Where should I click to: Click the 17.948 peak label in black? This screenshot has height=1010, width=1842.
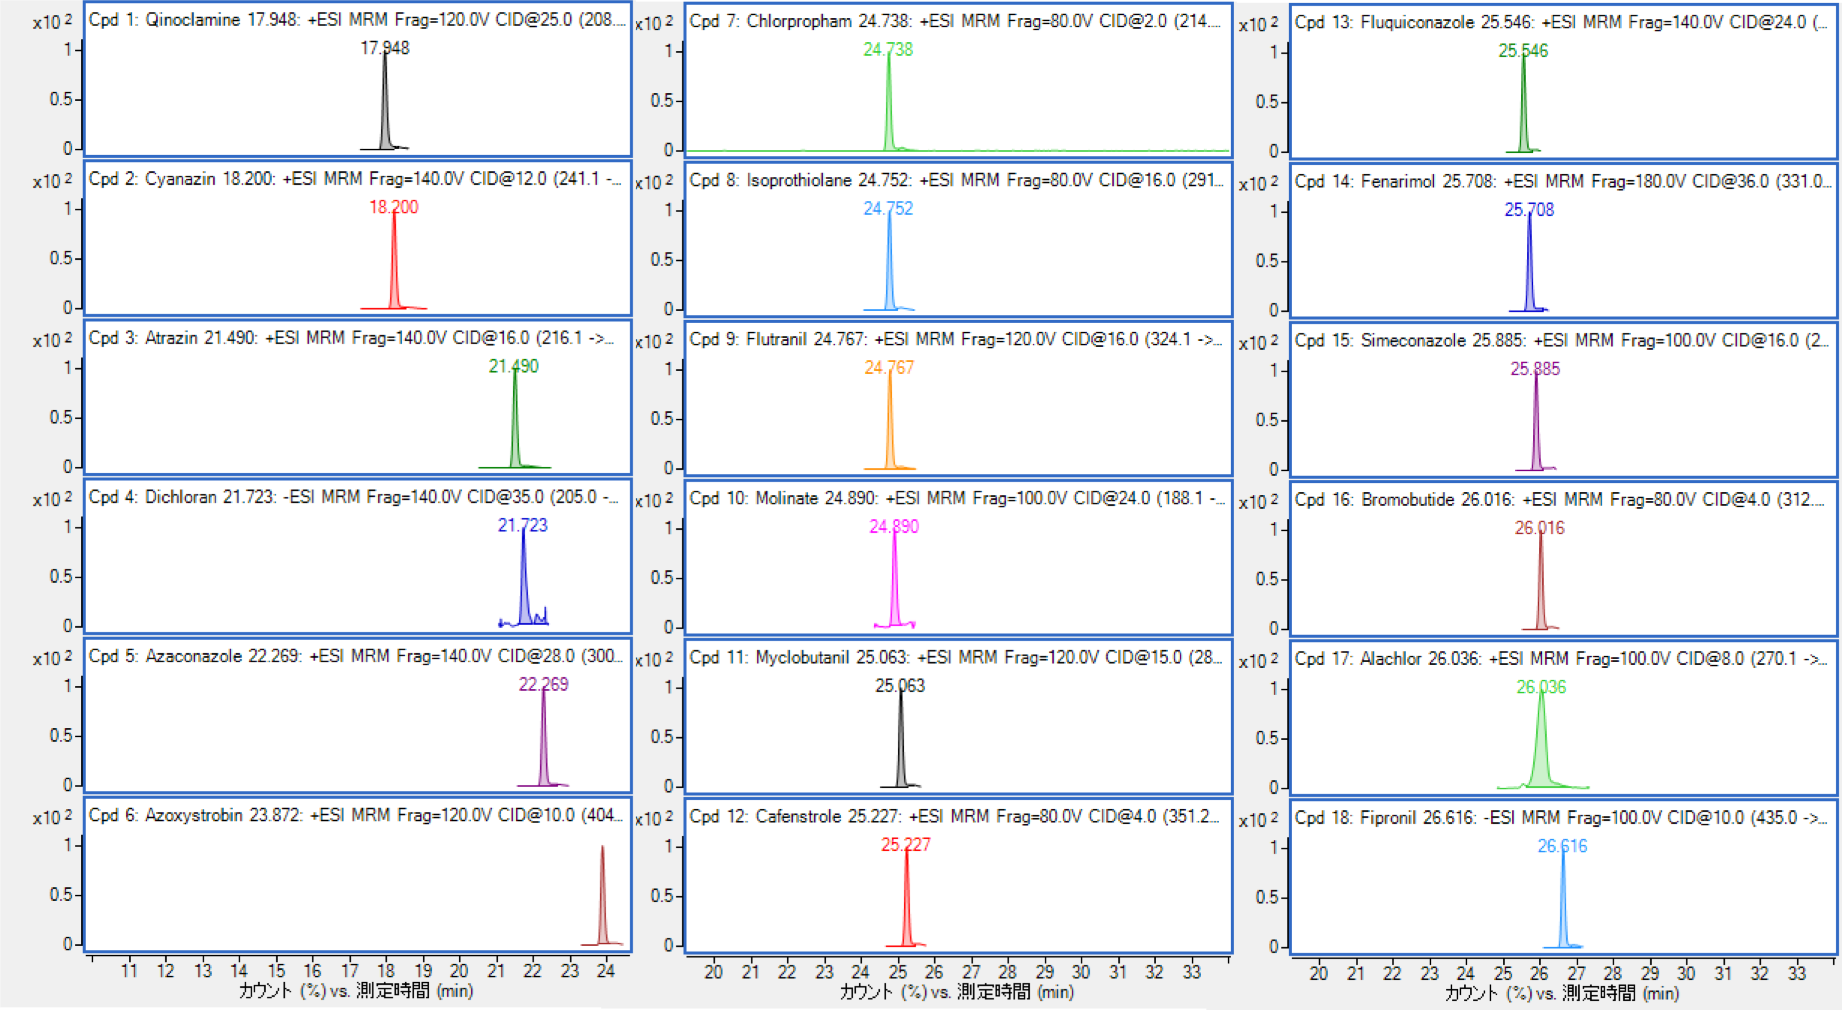coord(385,47)
